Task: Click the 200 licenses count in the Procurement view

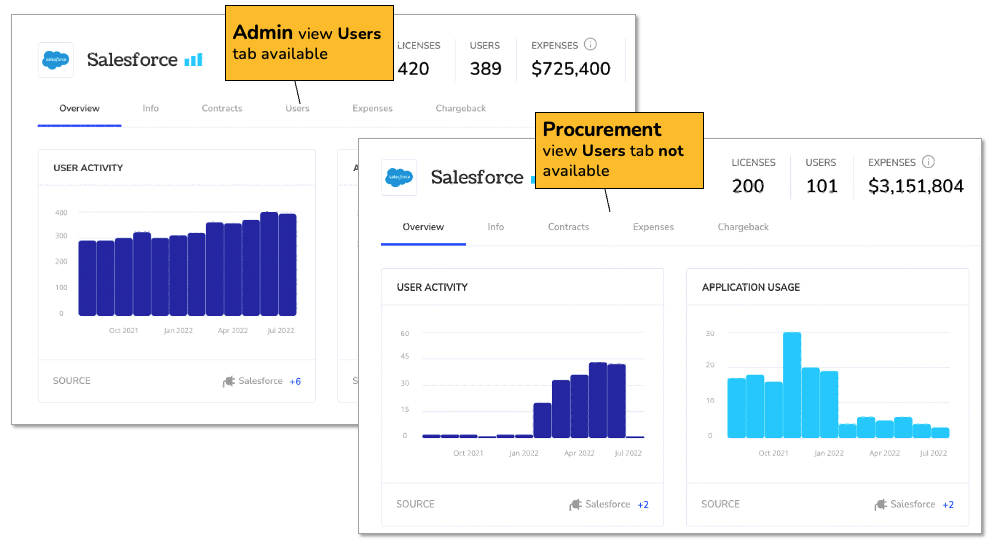Action: (748, 186)
